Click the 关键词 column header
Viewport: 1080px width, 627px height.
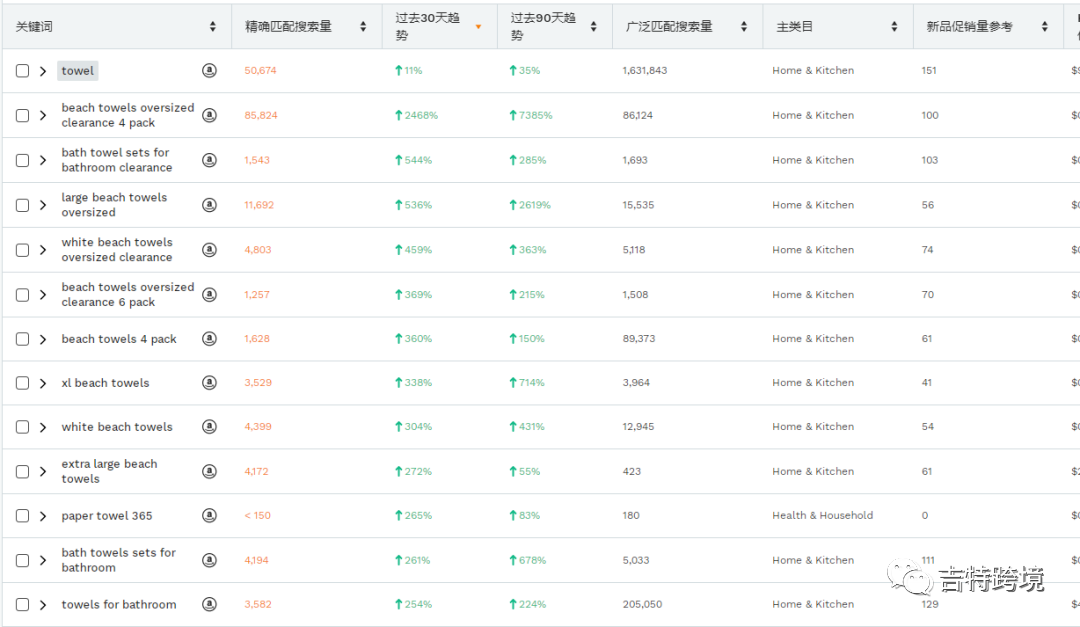click(117, 26)
